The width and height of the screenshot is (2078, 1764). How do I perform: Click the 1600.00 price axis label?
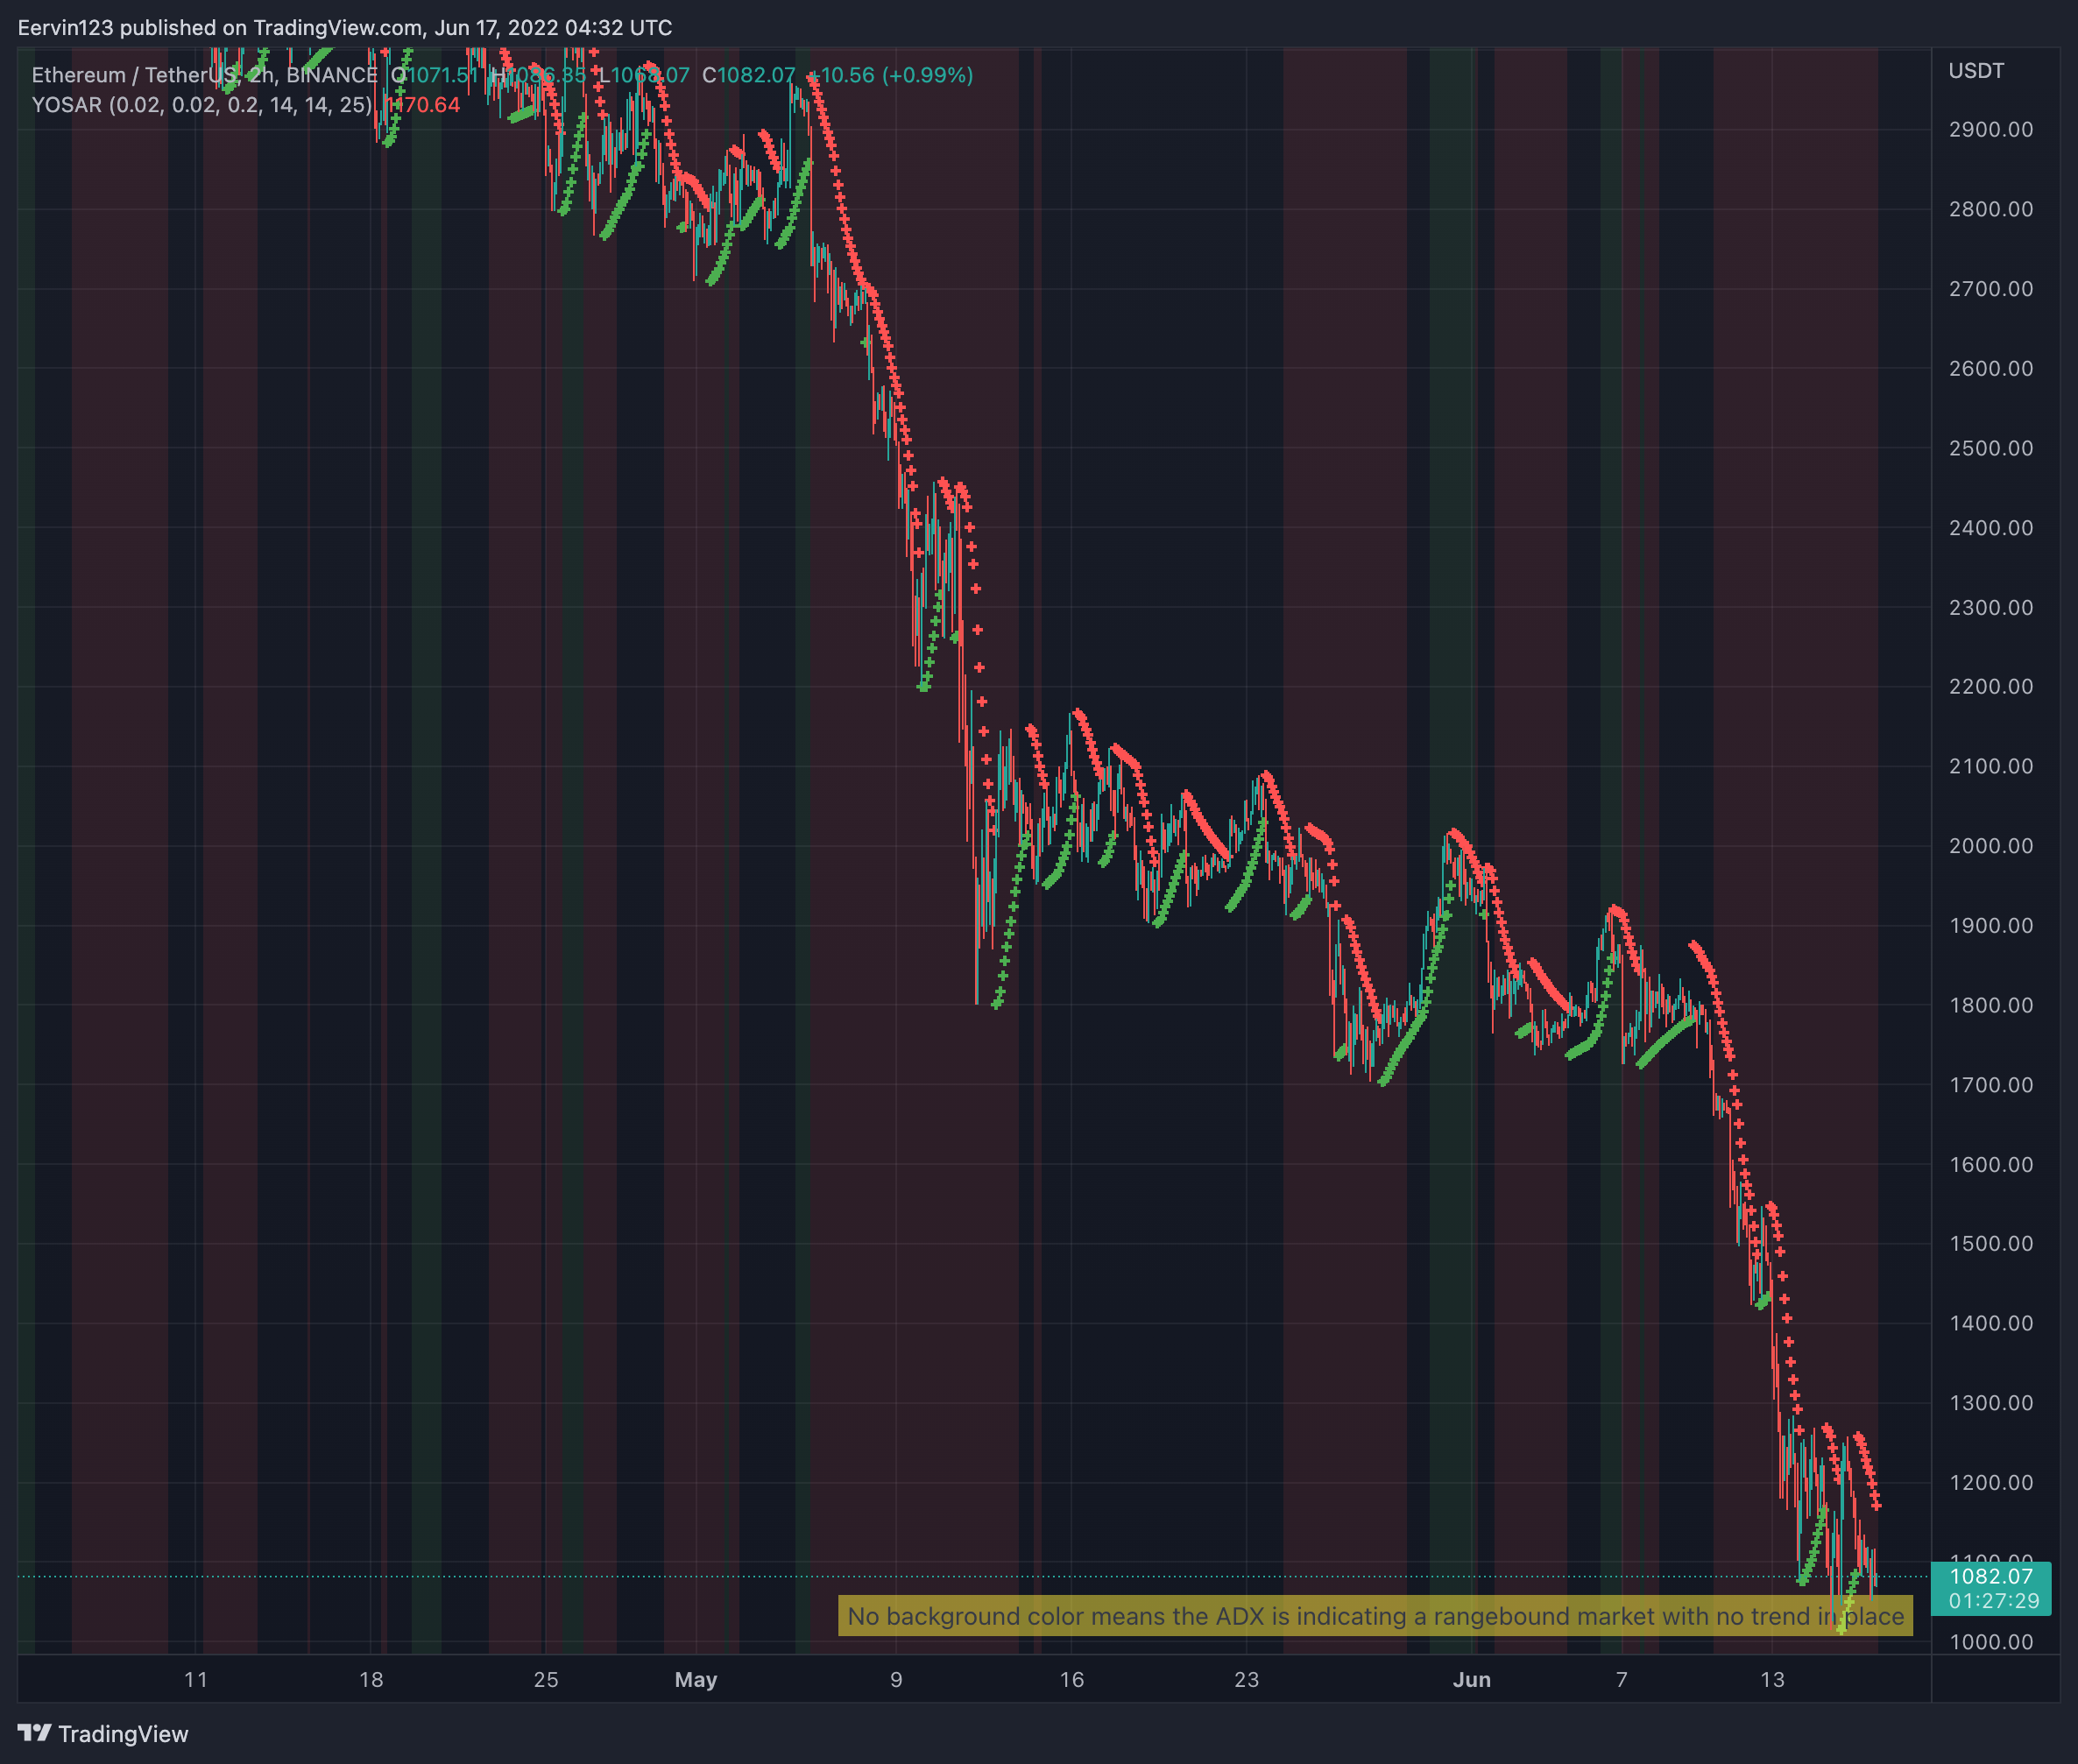(x=1990, y=1164)
